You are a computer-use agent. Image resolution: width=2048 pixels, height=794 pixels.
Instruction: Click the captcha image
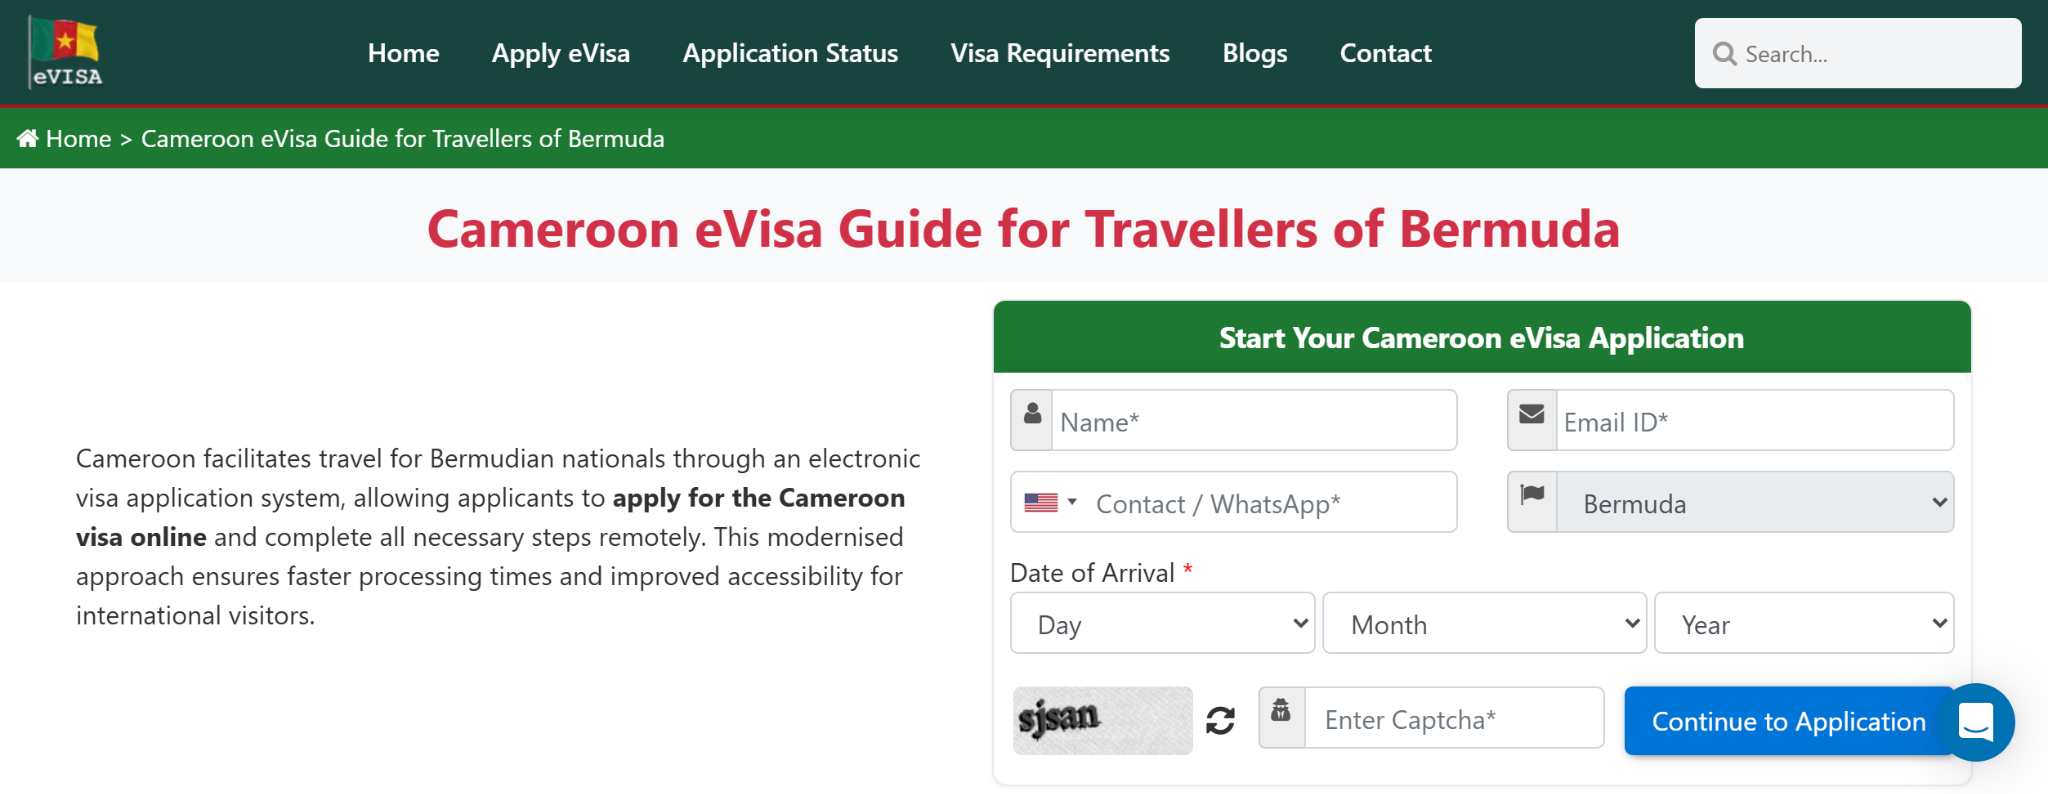point(1102,720)
